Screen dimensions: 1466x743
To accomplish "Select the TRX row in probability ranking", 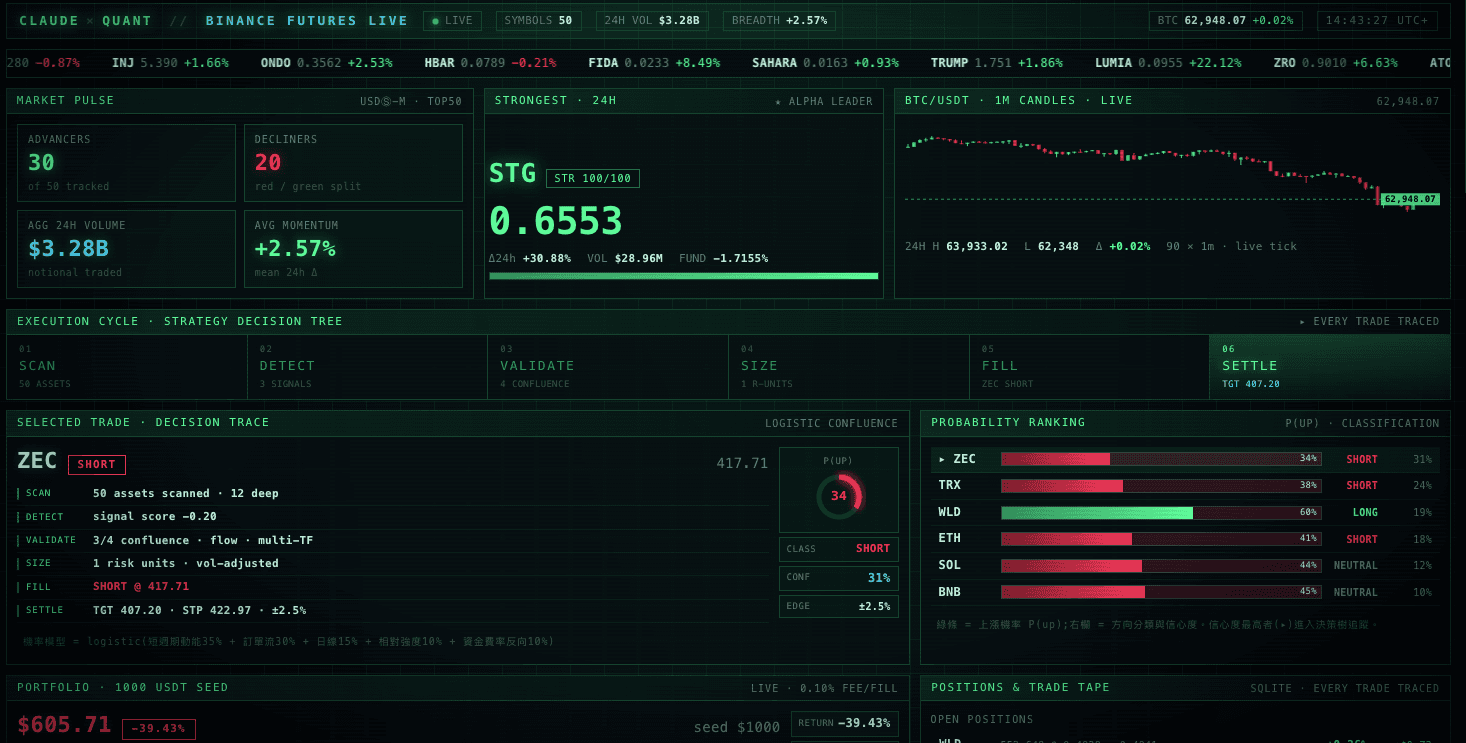I will (1185, 485).
